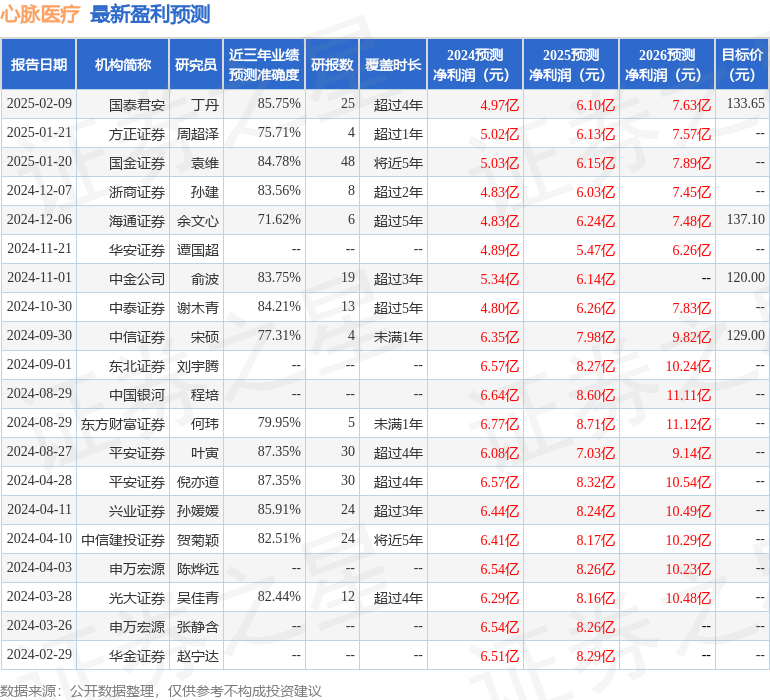The height and width of the screenshot is (700, 770).
Task: Click 2026 forecast 9.82亿
Action: 691,336
